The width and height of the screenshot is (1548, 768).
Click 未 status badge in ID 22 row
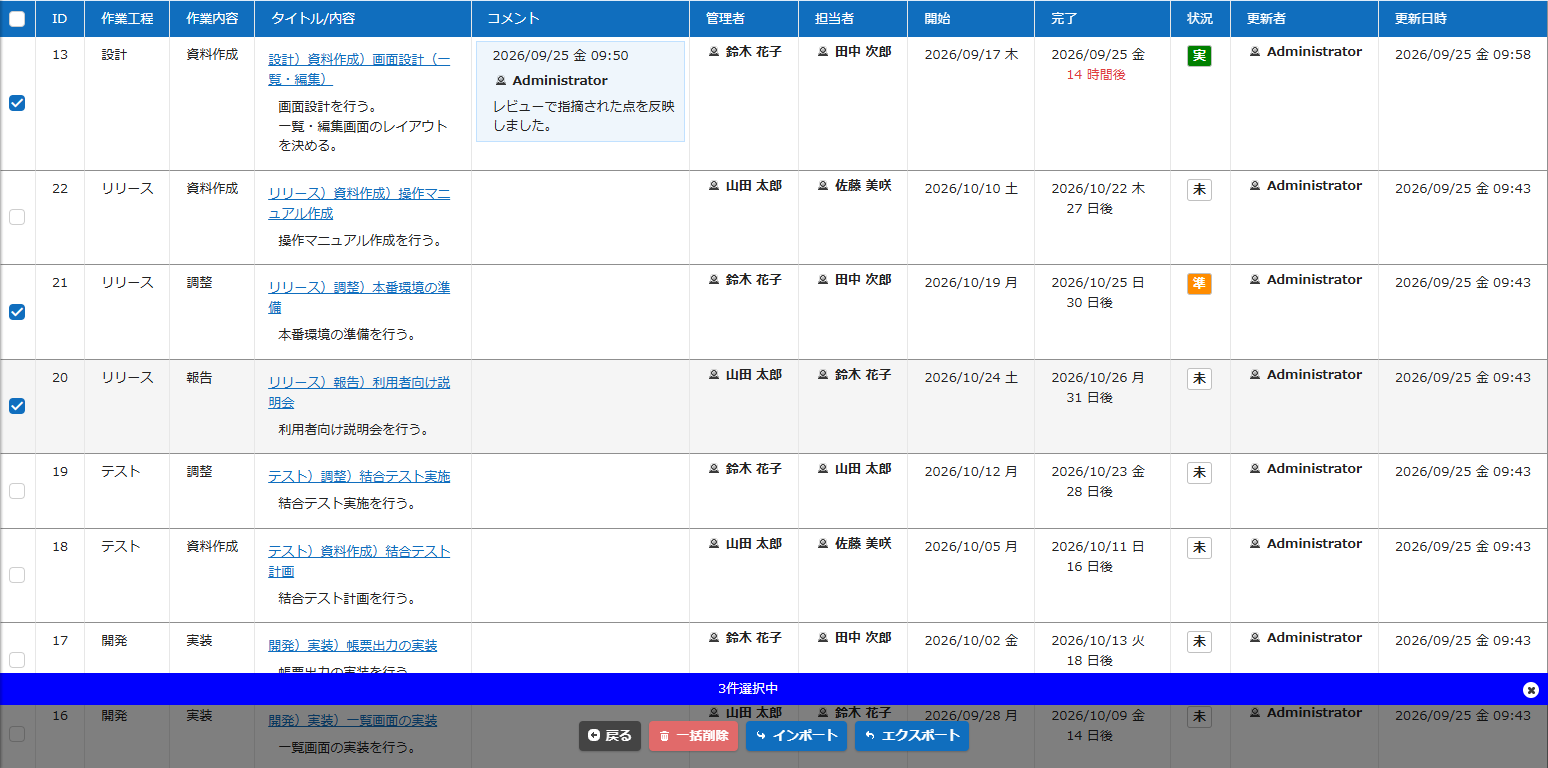pyautogui.click(x=1199, y=190)
